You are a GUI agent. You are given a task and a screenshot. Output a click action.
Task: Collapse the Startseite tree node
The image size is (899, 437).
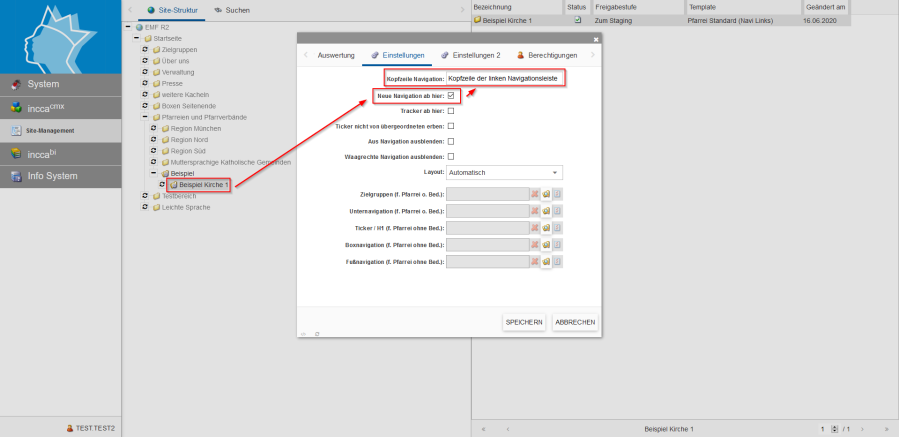138,38
